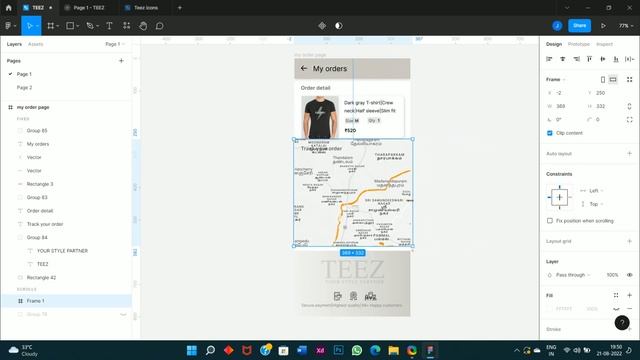The height and width of the screenshot is (360, 640).
Task: Expand the Frame tool options arrow
Action: [x=58, y=26]
